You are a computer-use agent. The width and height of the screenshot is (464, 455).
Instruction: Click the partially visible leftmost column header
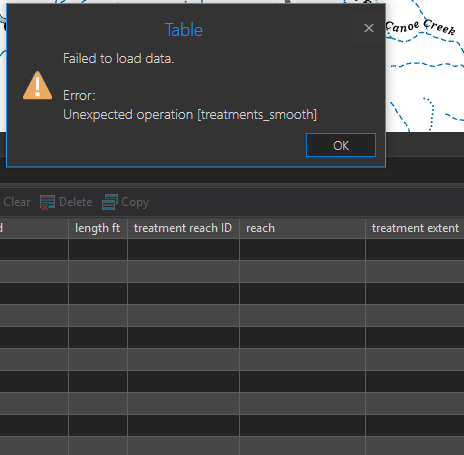point(34,228)
